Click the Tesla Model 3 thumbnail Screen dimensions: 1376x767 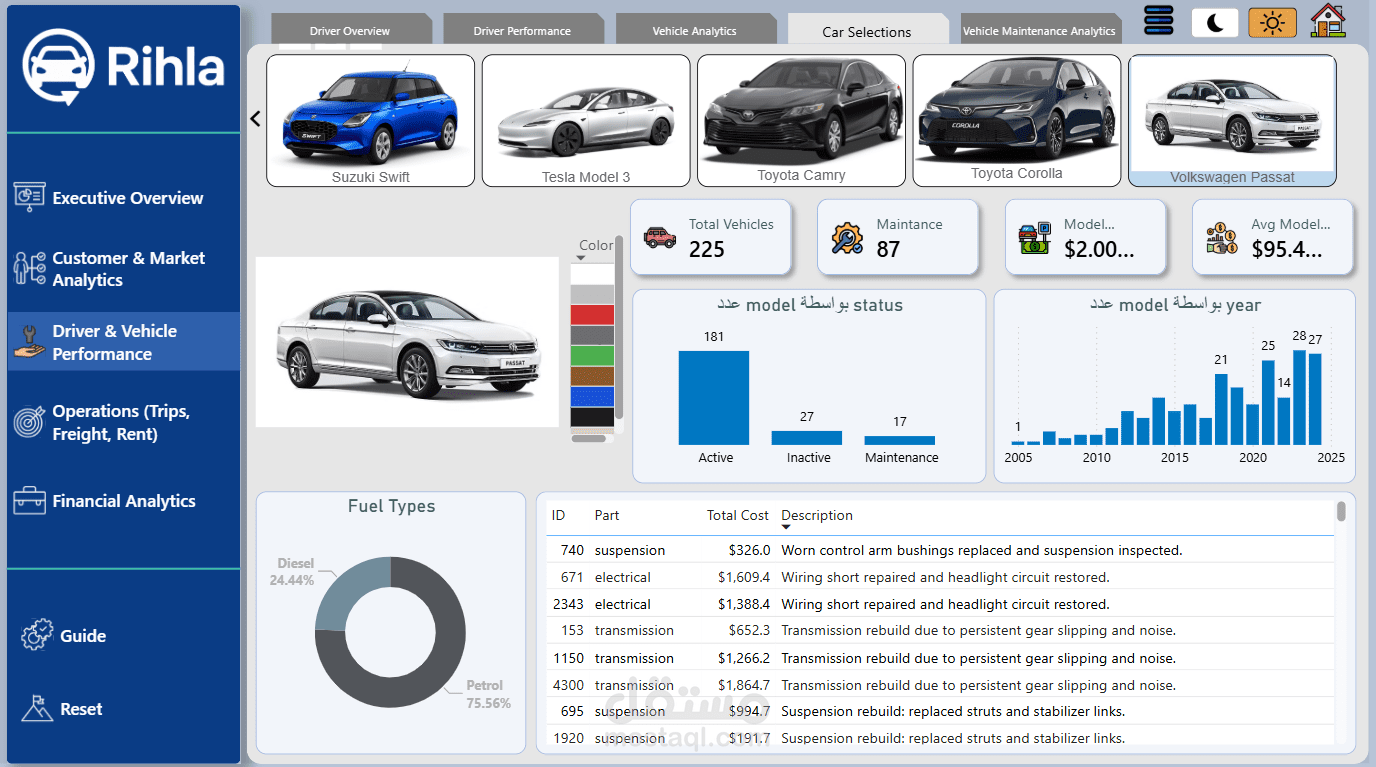pos(586,120)
